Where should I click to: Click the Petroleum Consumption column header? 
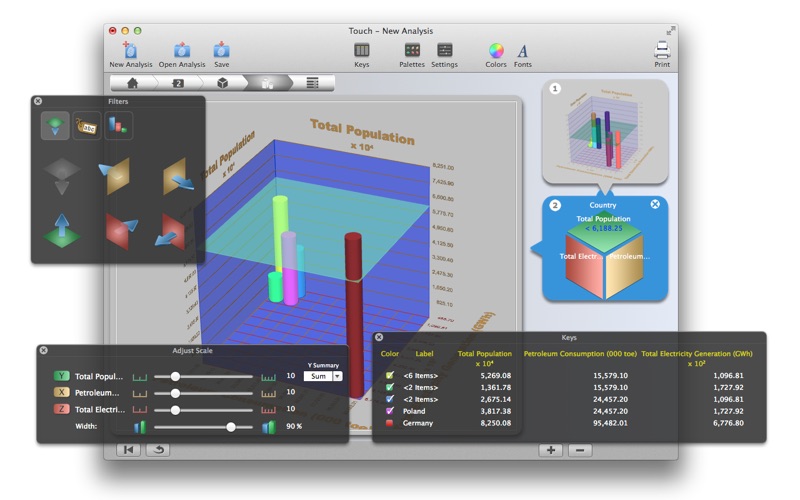580,354
